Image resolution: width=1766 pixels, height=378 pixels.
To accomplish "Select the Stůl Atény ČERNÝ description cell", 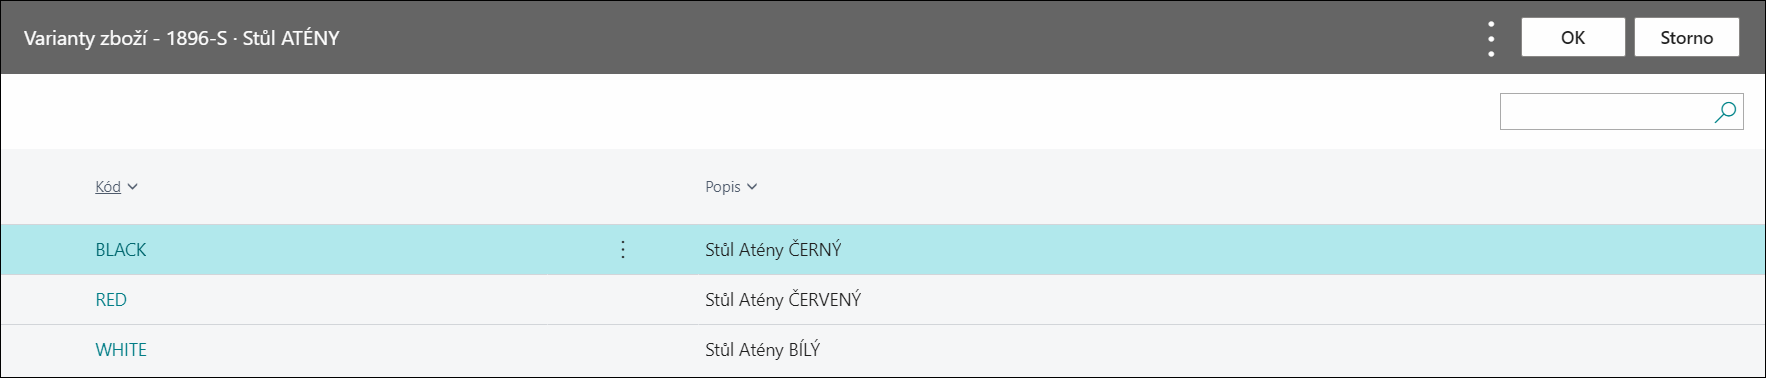I will click(x=773, y=250).
